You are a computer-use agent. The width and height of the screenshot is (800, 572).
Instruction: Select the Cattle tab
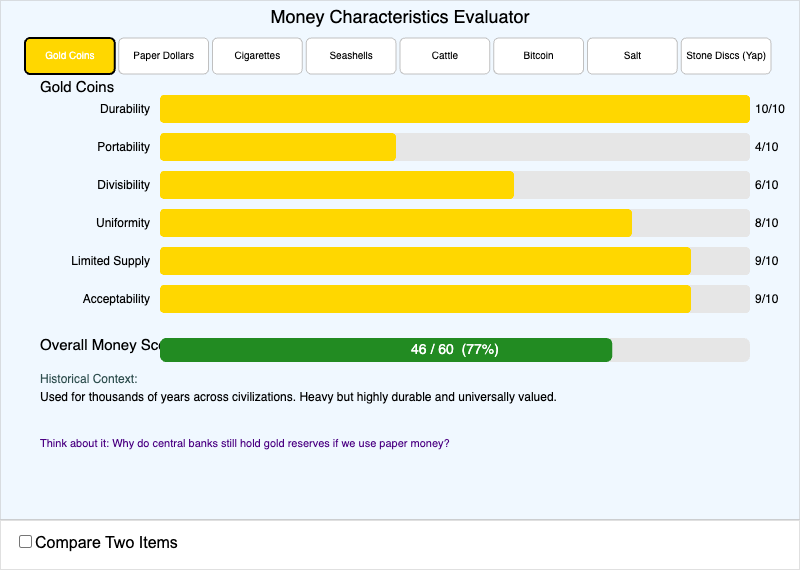point(444,56)
